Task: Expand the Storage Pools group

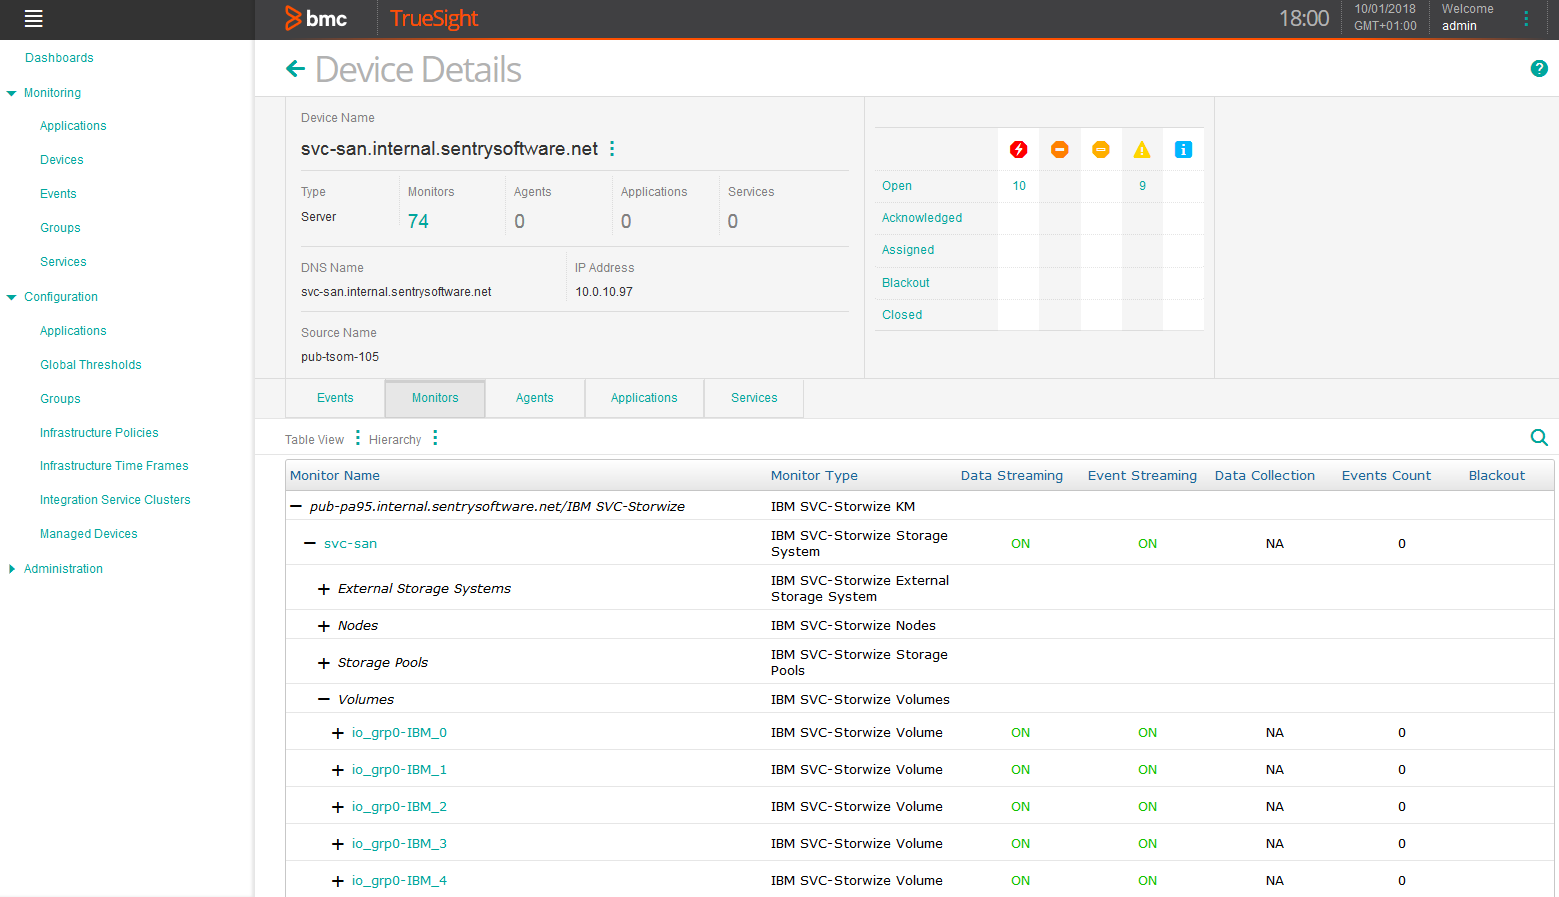Action: click(323, 662)
